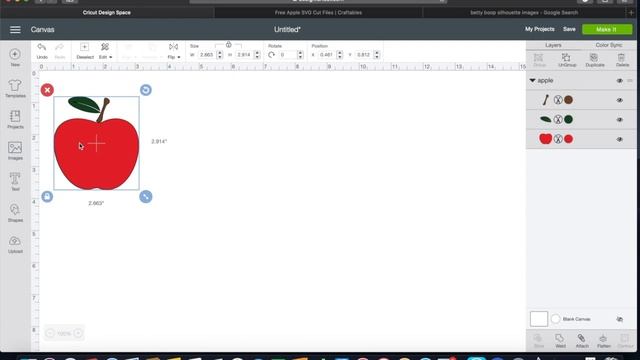Toggle the aspect ratio lock above Size
Image resolution: width=640 pixels, height=360 pixels.
pyautogui.click(x=229, y=44)
